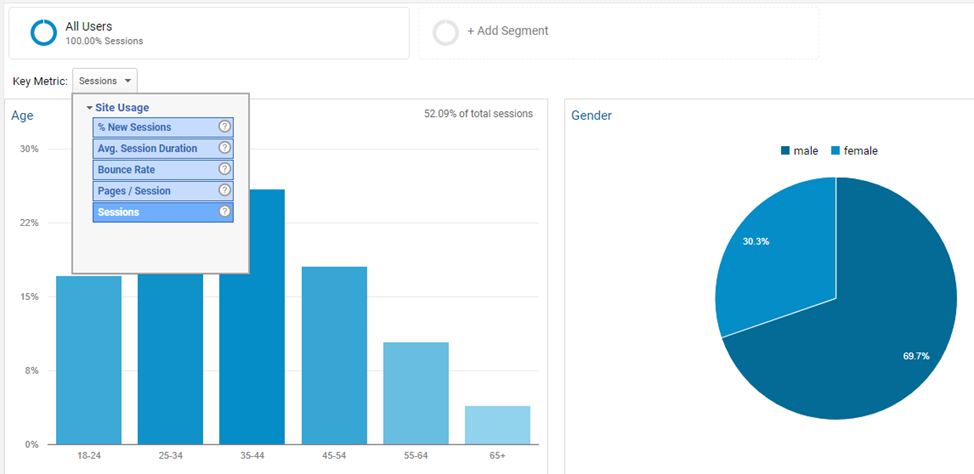Viewport: 974px width, 474px height.
Task: Click help icon beside Avg. Session Duration
Action: [x=225, y=148]
